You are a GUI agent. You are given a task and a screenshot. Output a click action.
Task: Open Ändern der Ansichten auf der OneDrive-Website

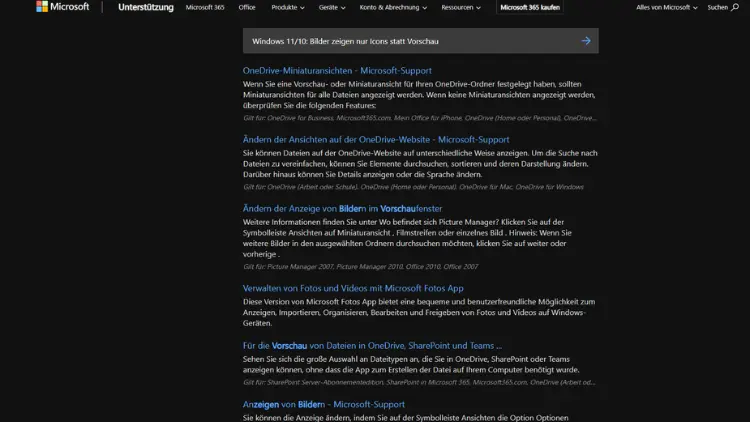click(376, 139)
